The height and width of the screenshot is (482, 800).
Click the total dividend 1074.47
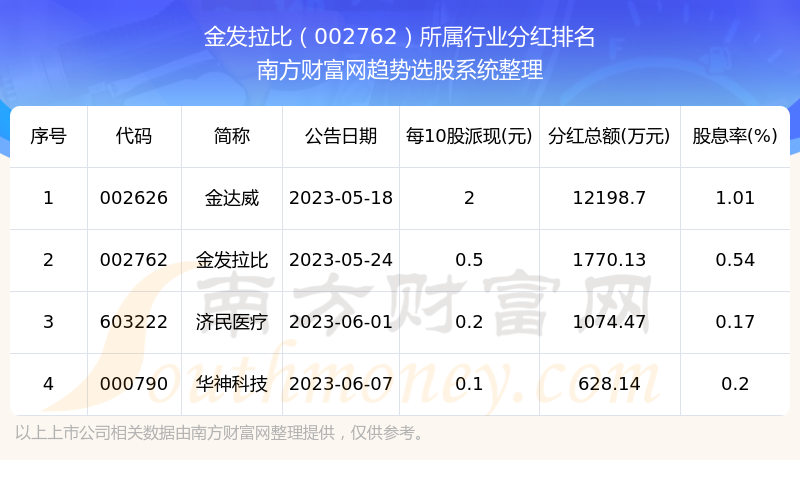[609, 322]
